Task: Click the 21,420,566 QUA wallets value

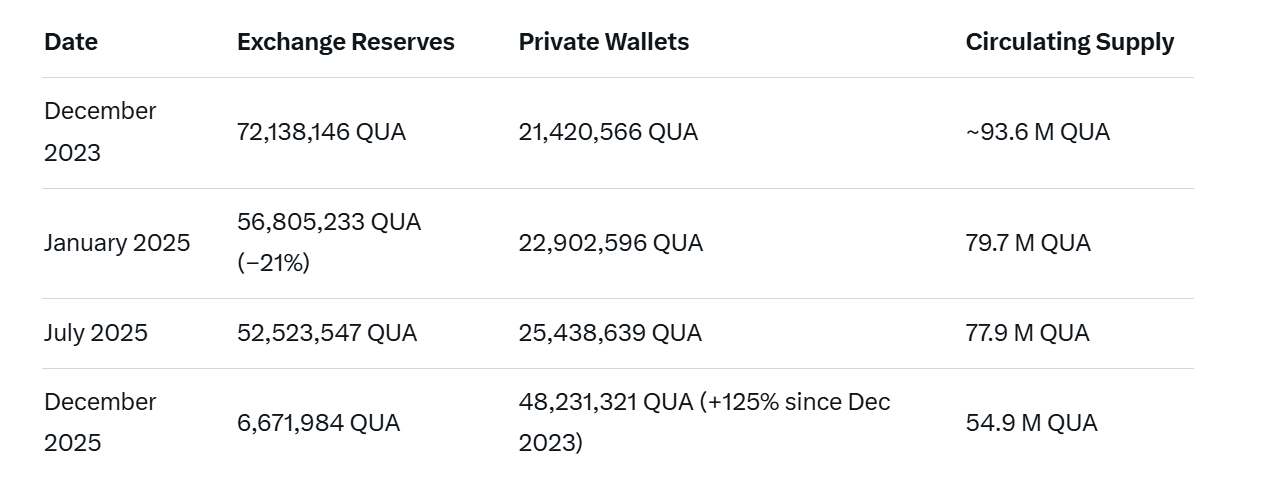Action: (x=608, y=132)
